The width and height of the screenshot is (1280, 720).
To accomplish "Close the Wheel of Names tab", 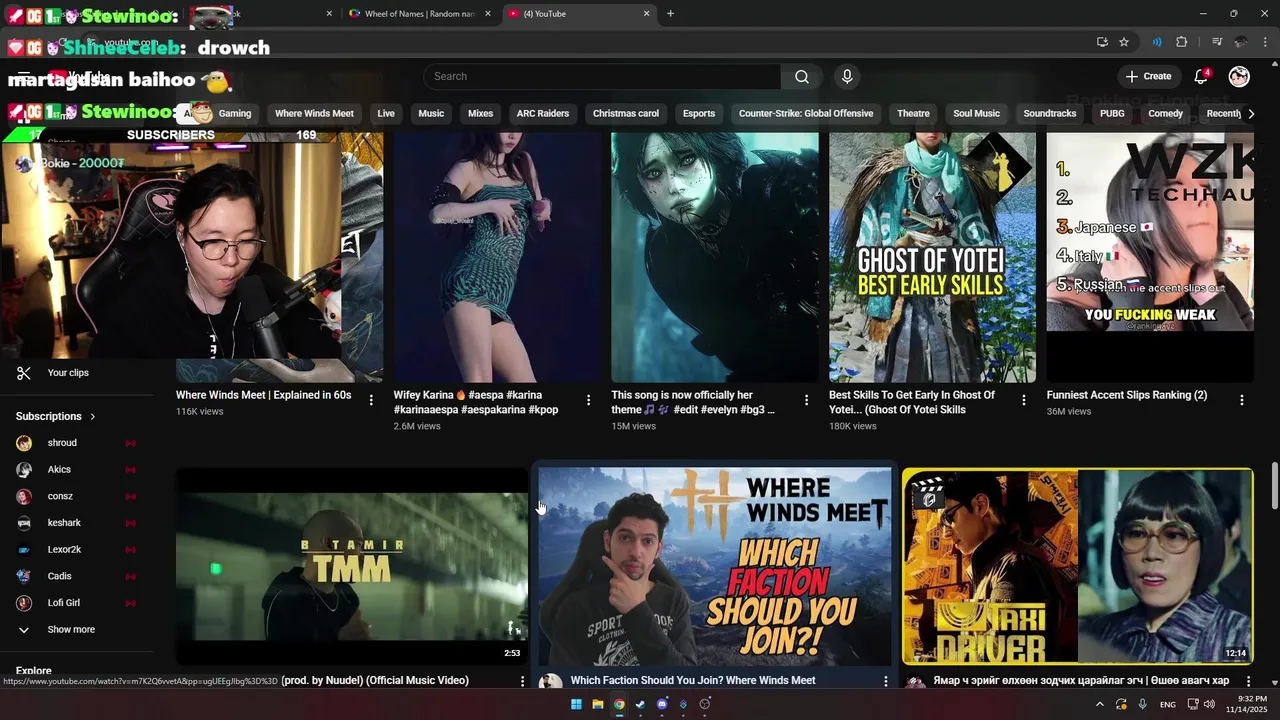I will coord(489,14).
